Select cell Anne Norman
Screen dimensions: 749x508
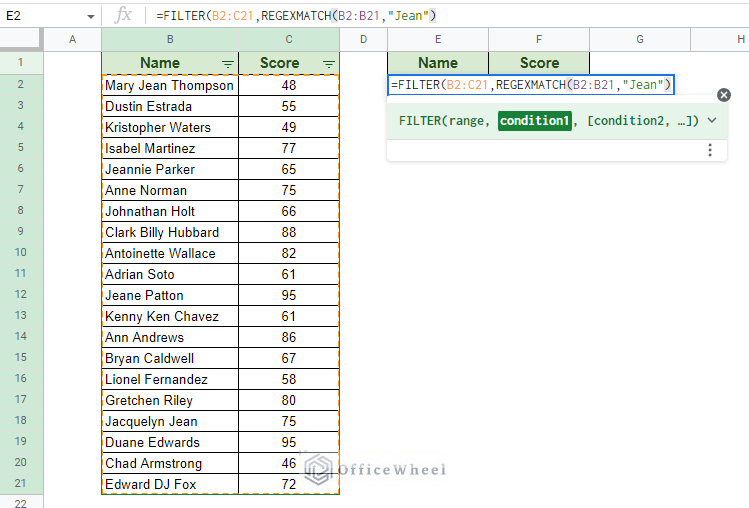[x=170, y=190]
